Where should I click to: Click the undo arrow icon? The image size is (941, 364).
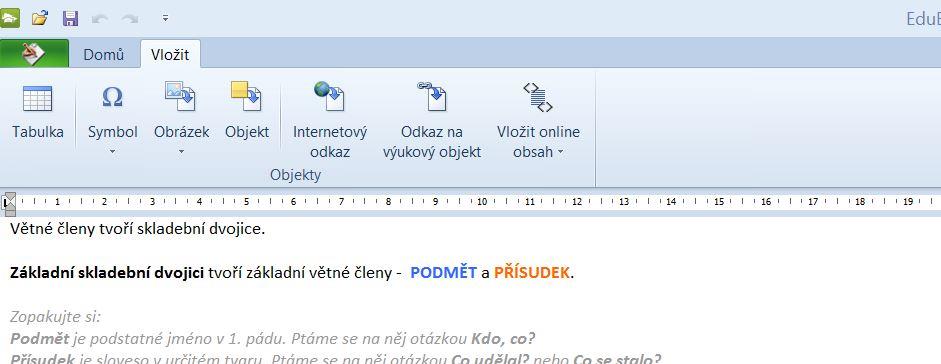[100, 19]
